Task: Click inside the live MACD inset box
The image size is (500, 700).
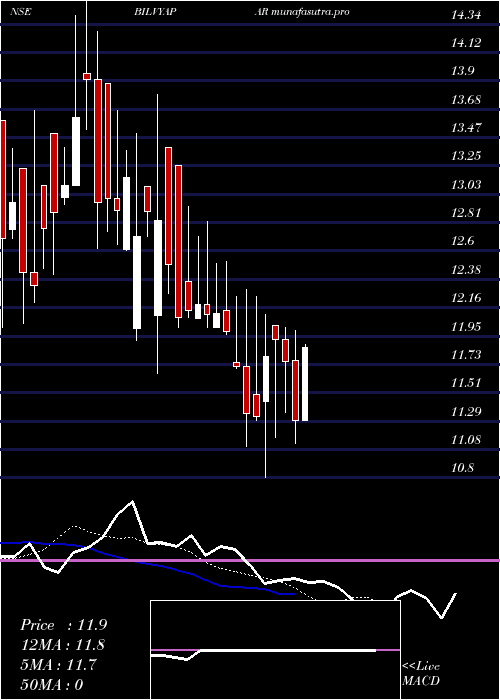Action: click(275, 650)
